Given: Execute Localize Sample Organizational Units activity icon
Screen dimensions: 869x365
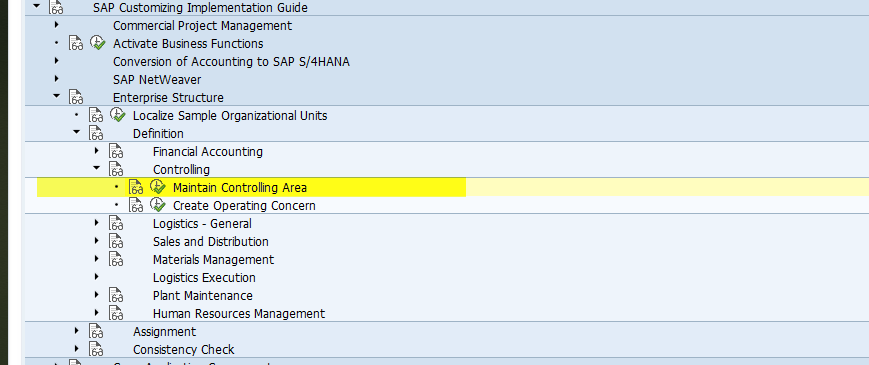Looking at the screenshot, I should 117,115.
